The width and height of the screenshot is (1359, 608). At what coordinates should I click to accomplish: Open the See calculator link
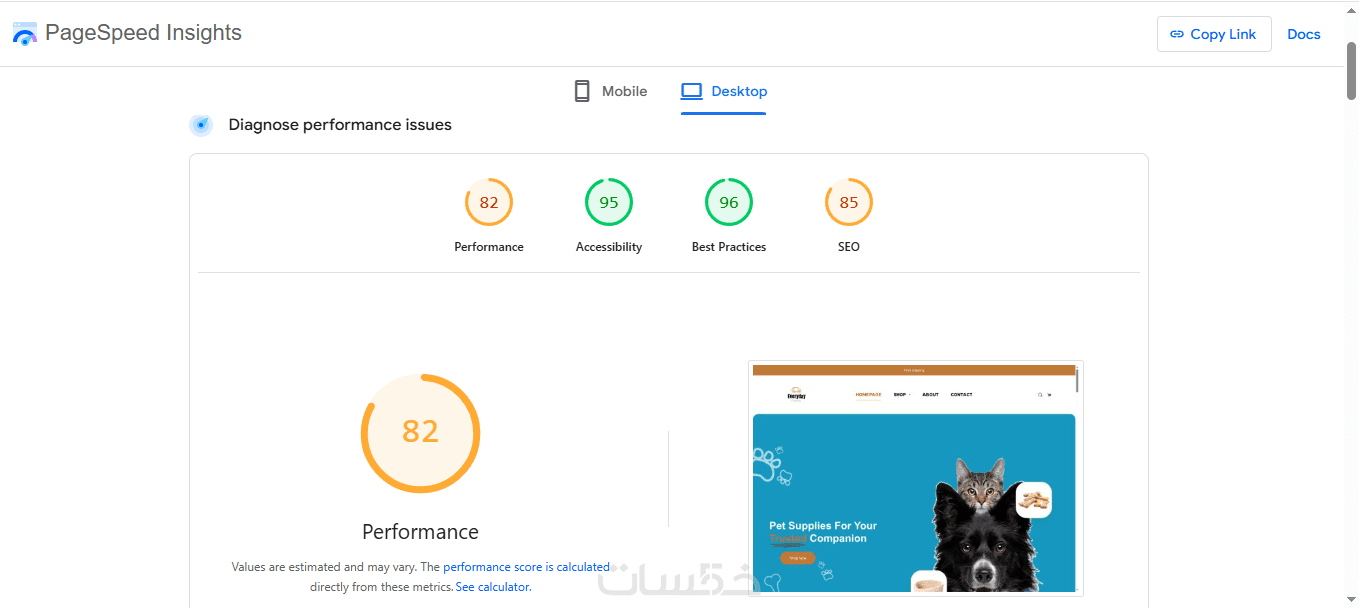click(x=492, y=587)
